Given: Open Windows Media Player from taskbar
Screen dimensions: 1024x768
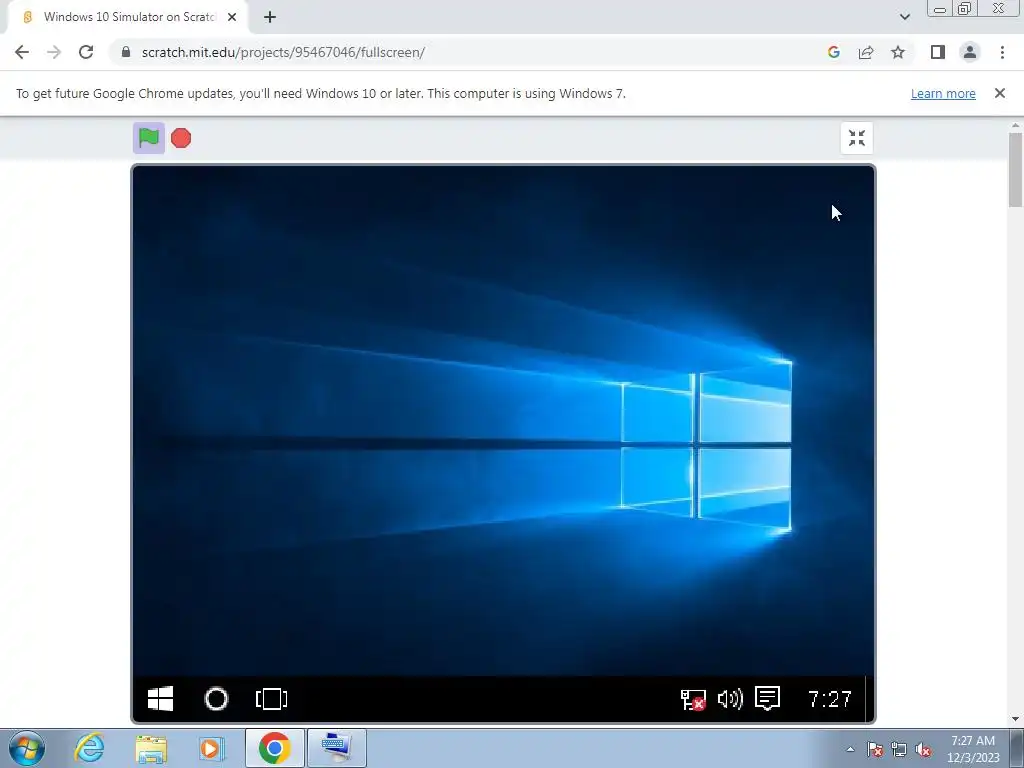Looking at the screenshot, I should point(211,748).
